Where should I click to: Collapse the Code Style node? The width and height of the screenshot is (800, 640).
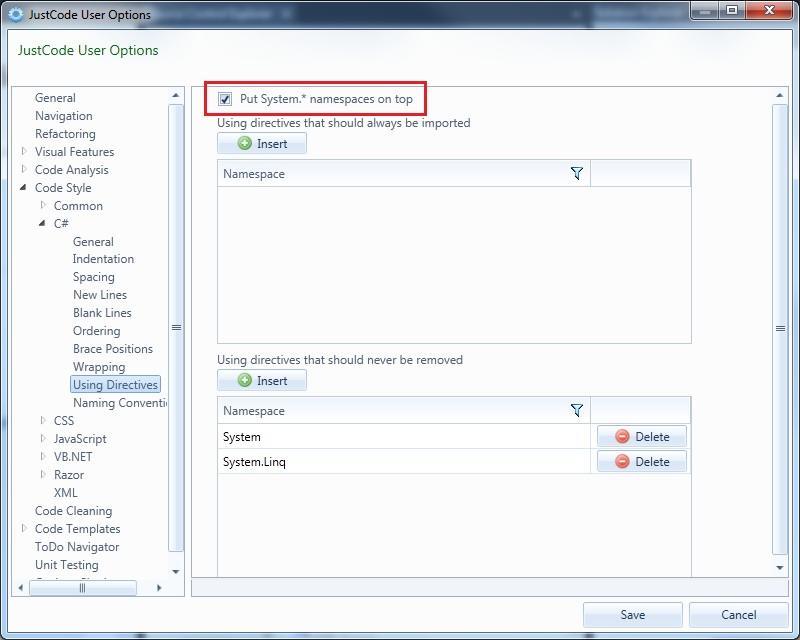coord(23,187)
